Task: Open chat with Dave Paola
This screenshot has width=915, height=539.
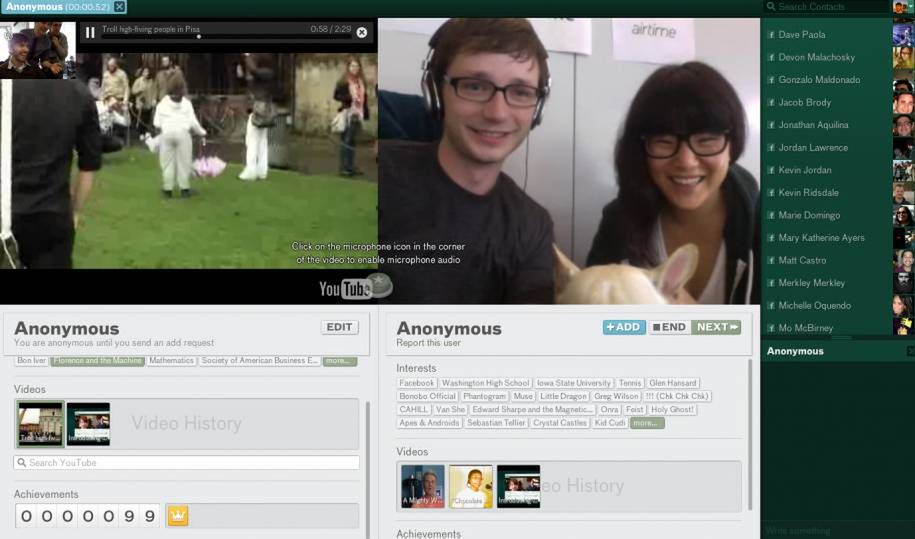Action: (x=802, y=34)
